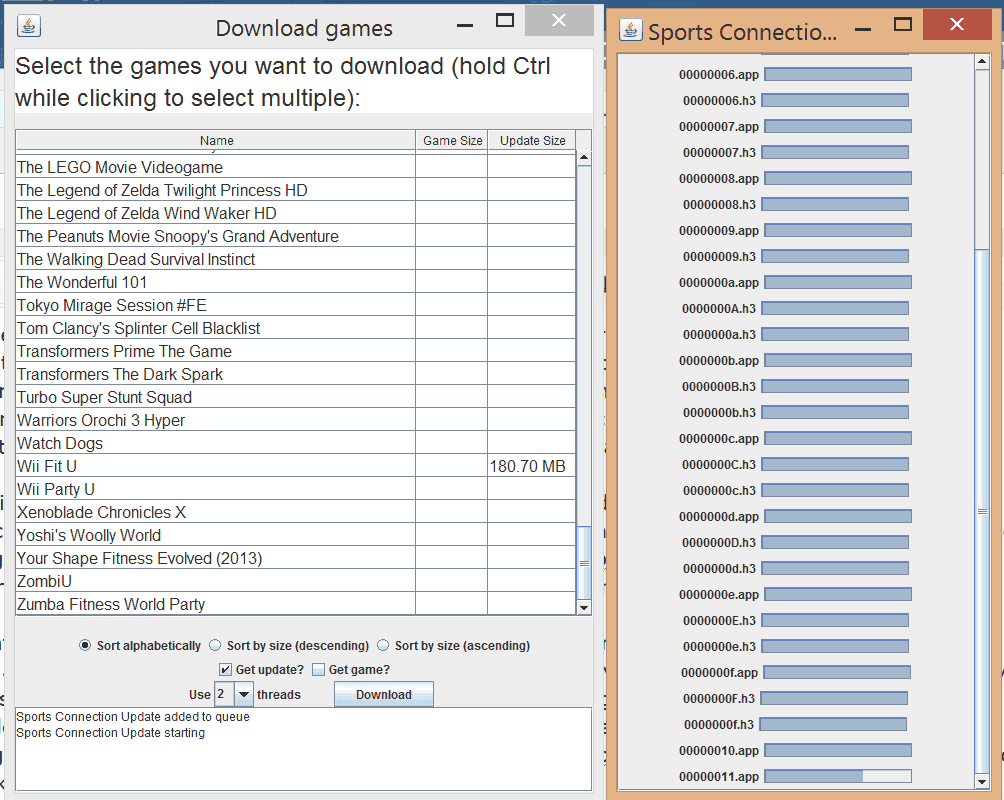
Task: Select Your Shape Fitness Evolved (2013)
Action: click(295, 559)
